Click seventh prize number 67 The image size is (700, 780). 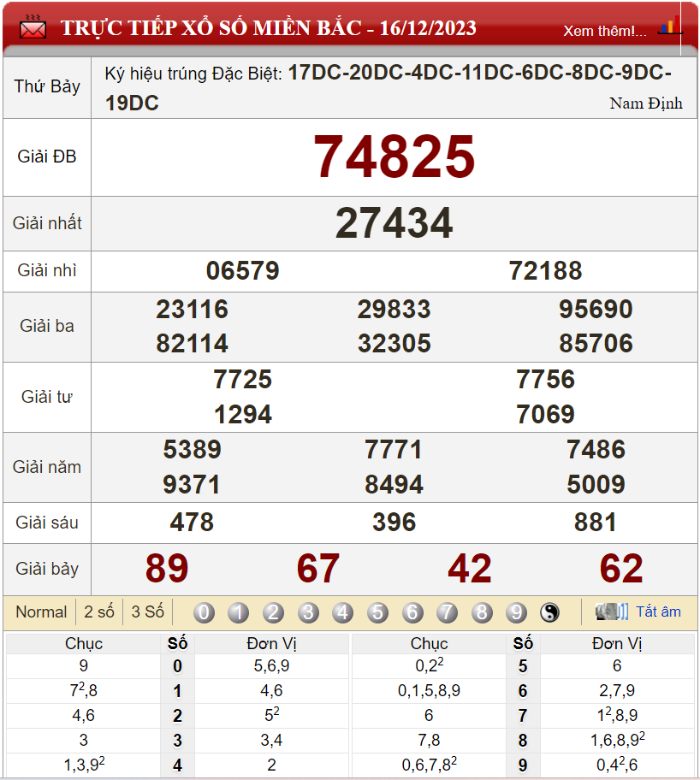click(318, 569)
